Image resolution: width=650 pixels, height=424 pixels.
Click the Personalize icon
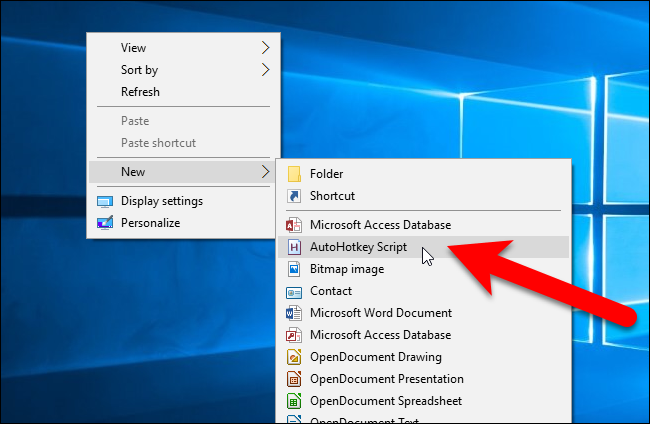(105, 223)
